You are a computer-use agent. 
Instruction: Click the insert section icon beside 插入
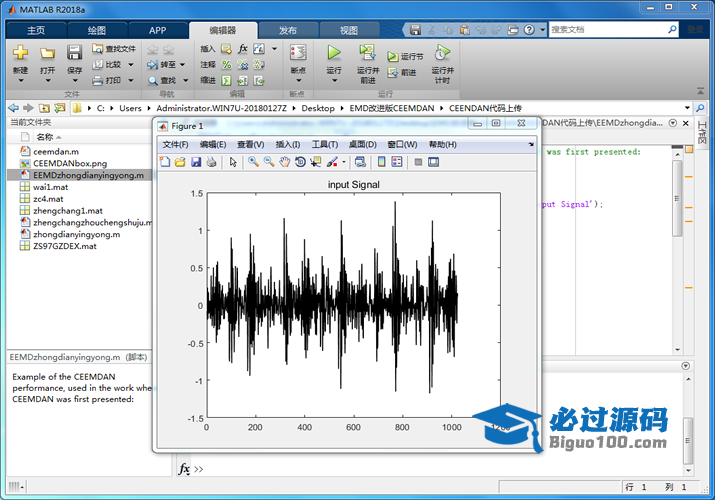click(x=226, y=49)
